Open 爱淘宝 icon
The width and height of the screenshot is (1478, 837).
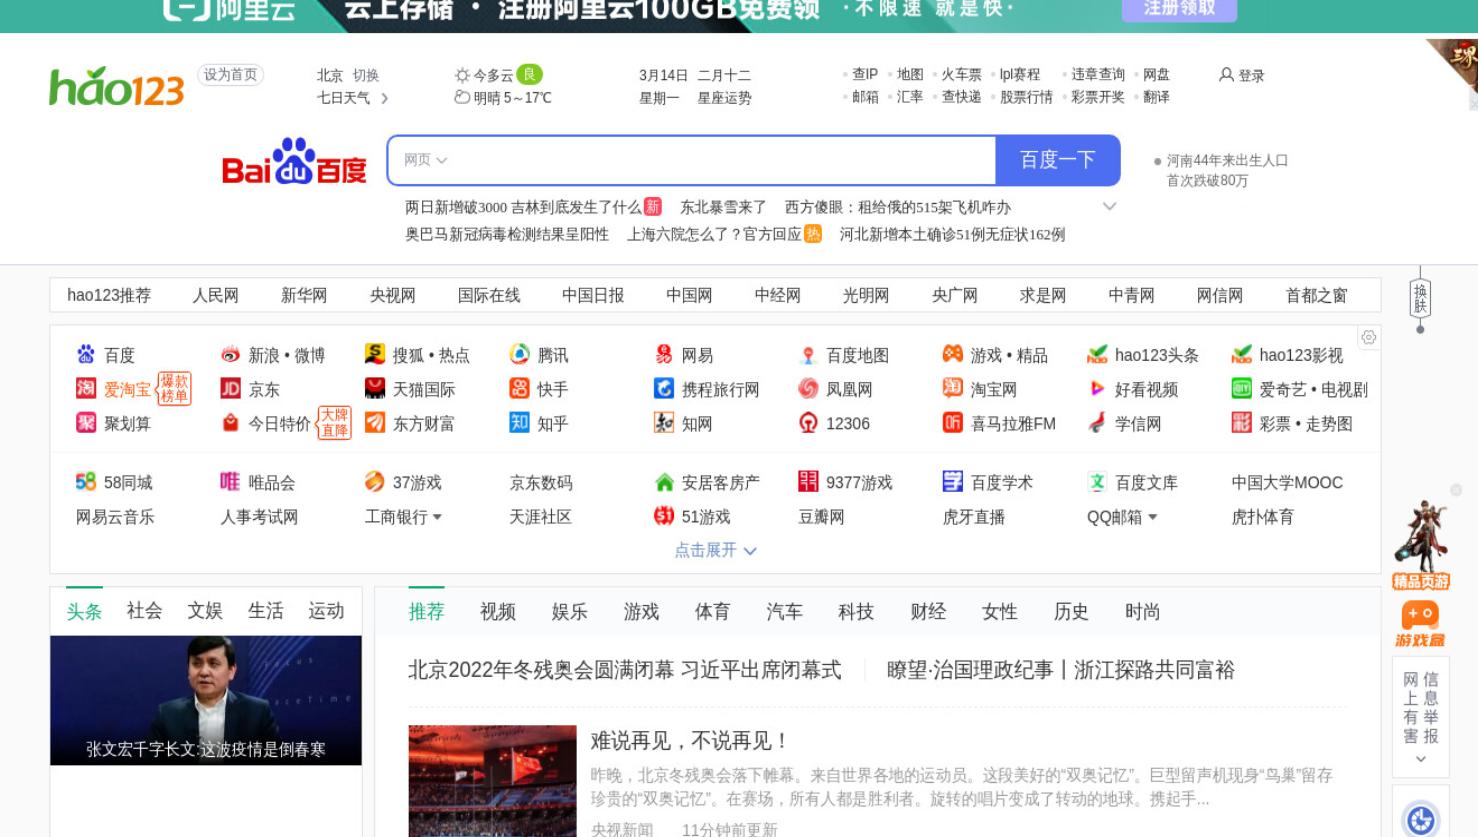point(86,389)
